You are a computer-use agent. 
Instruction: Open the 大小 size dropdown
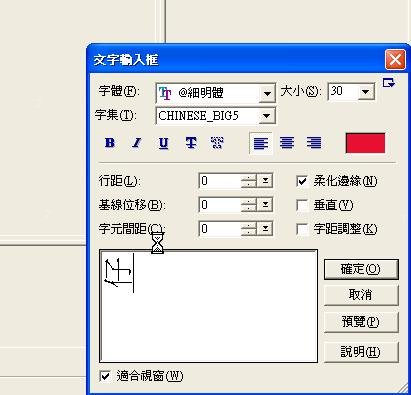(x=366, y=91)
